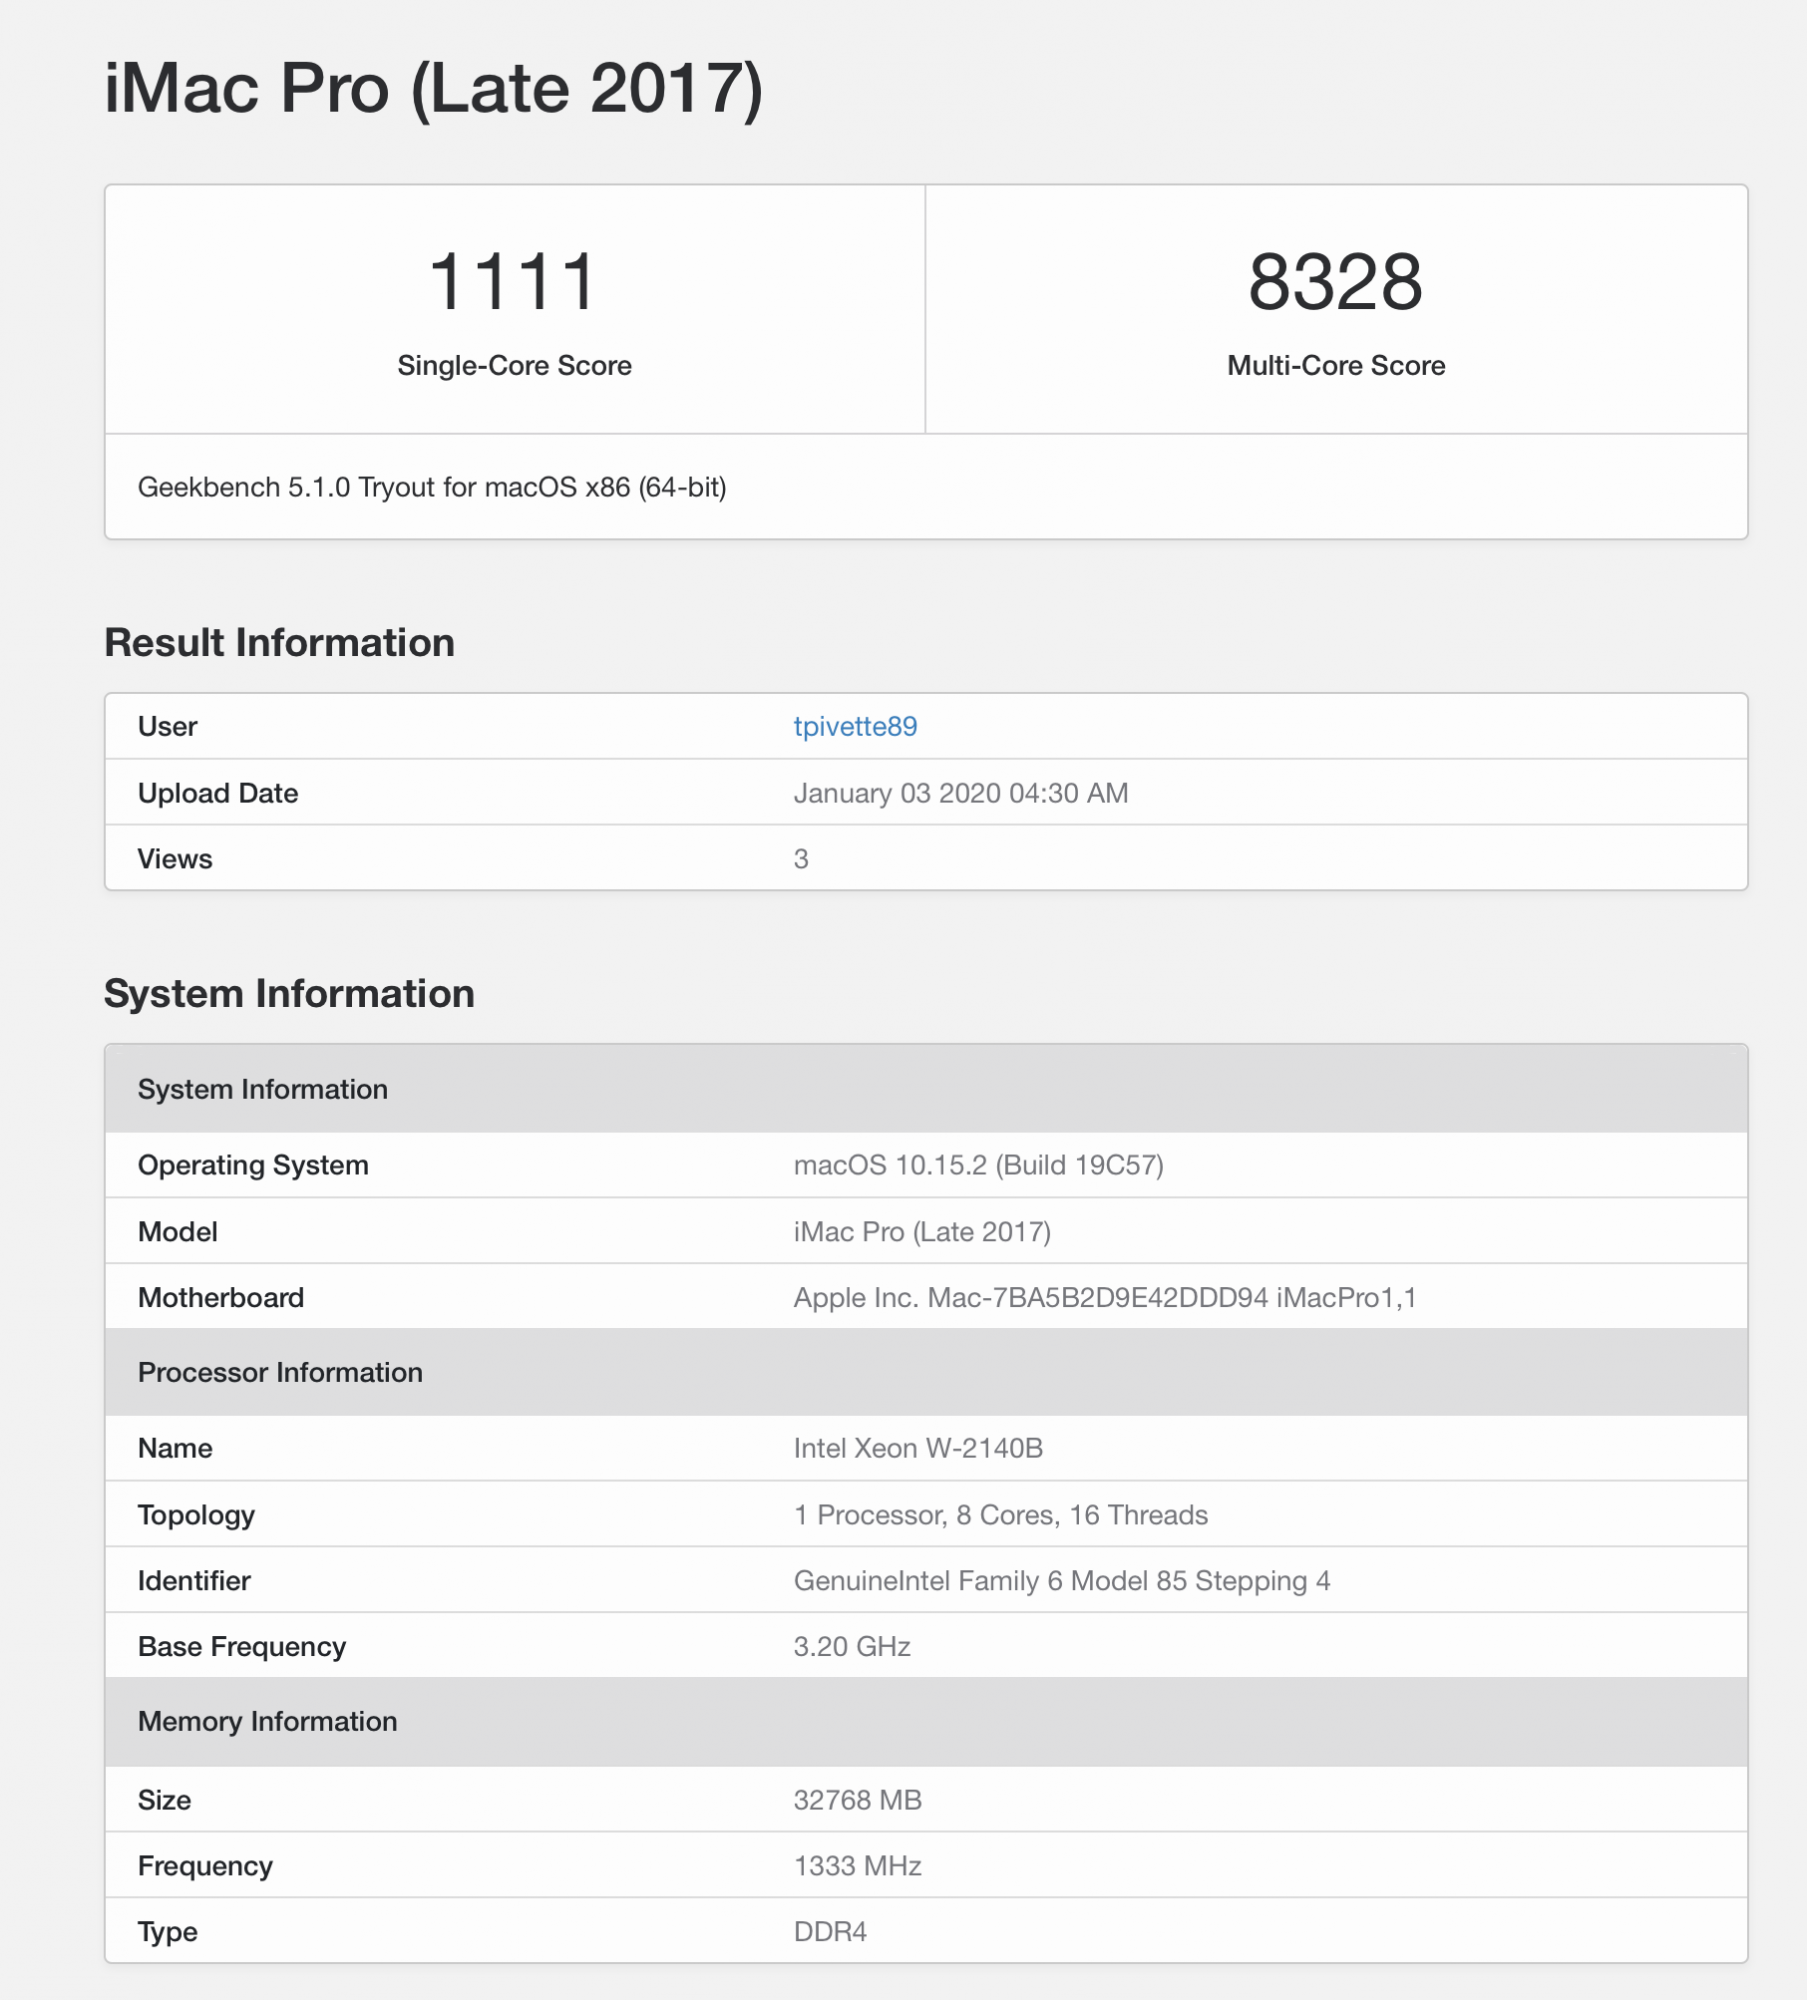Click the Multi-Core Score label
Image resolution: width=1807 pixels, height=2000 pixels.
click(1335, 365)
